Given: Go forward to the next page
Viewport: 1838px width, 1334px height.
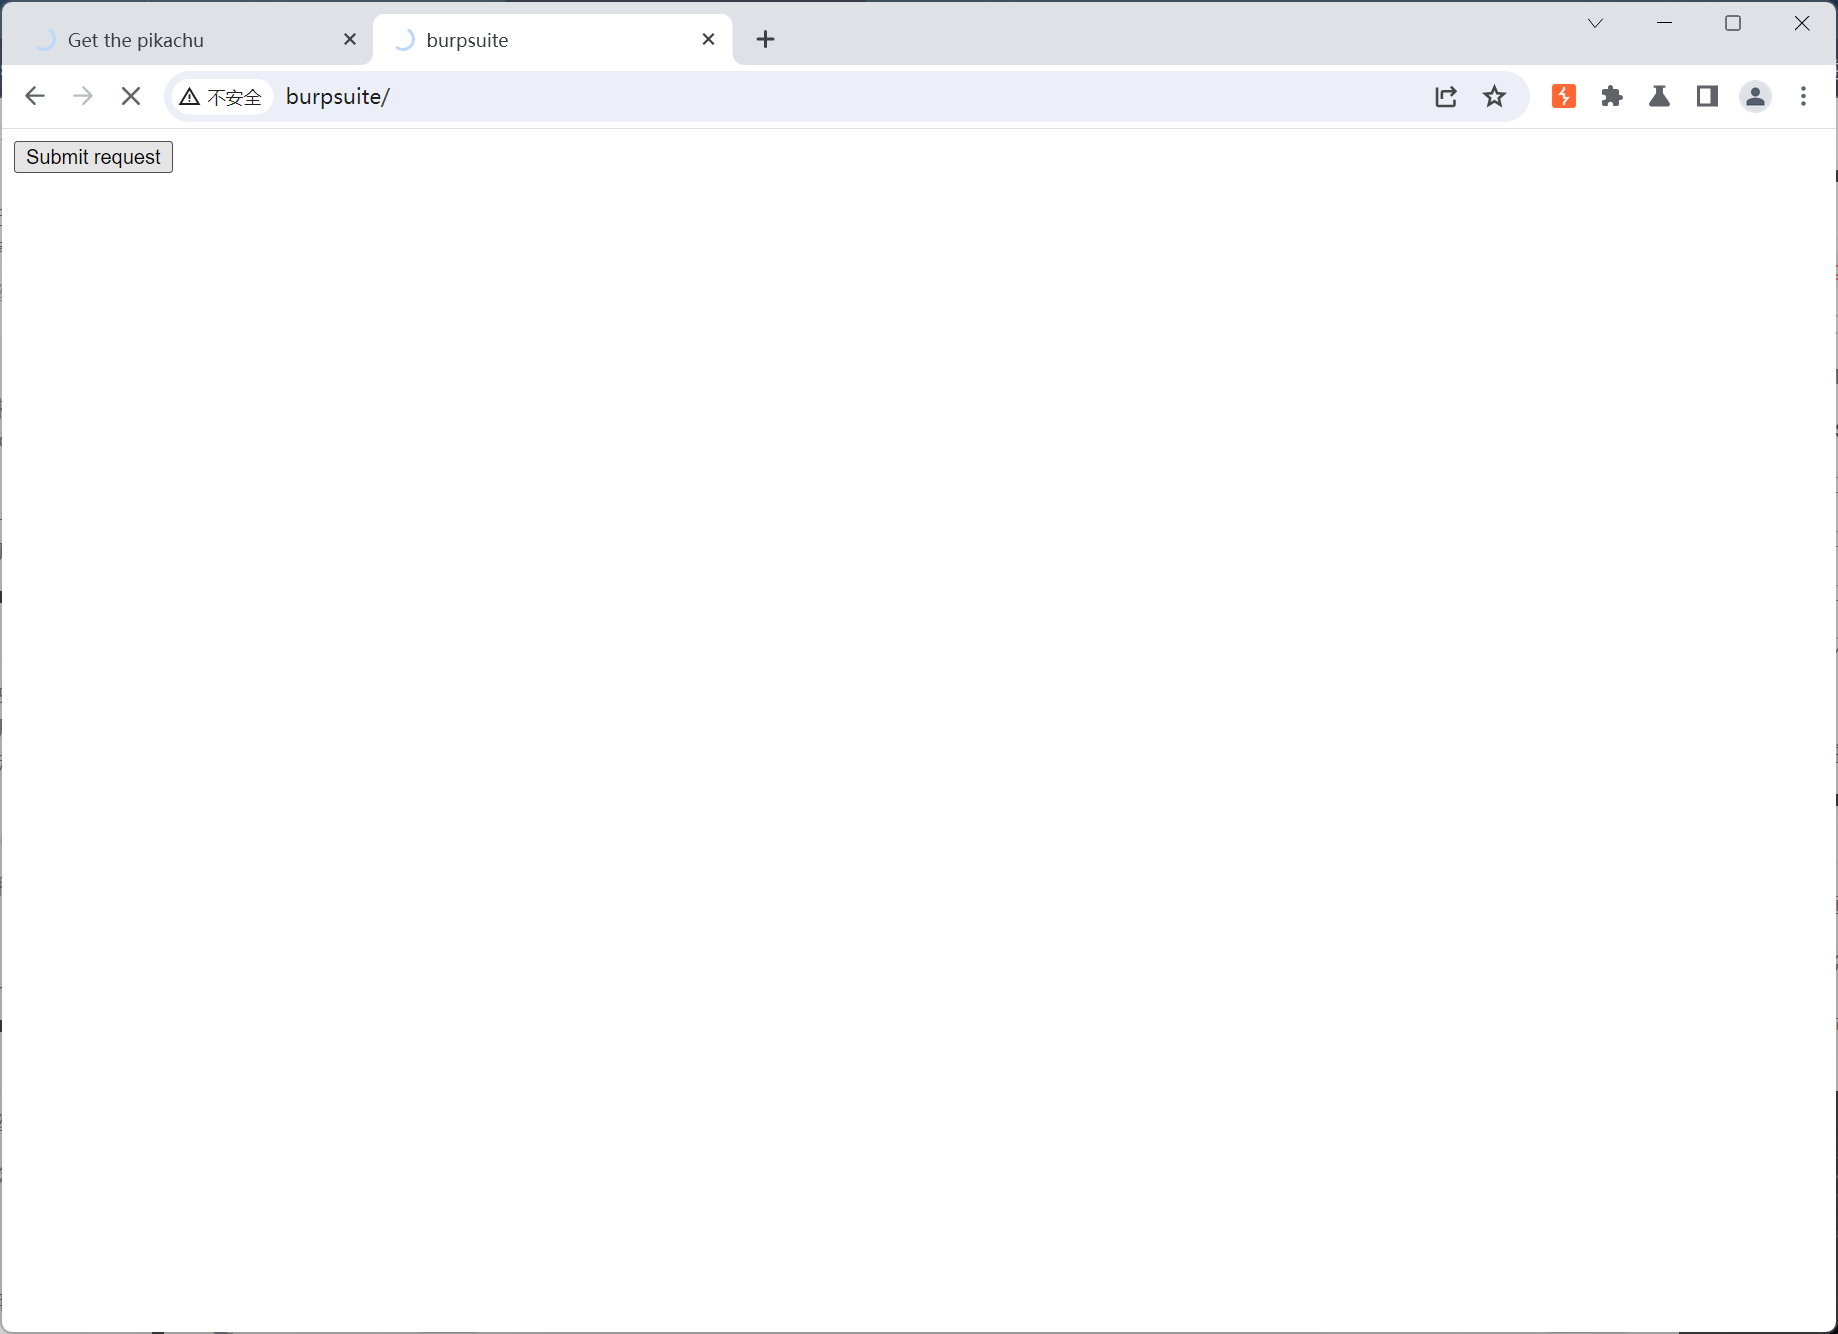Looking at the screenshot, I should 83,96.
